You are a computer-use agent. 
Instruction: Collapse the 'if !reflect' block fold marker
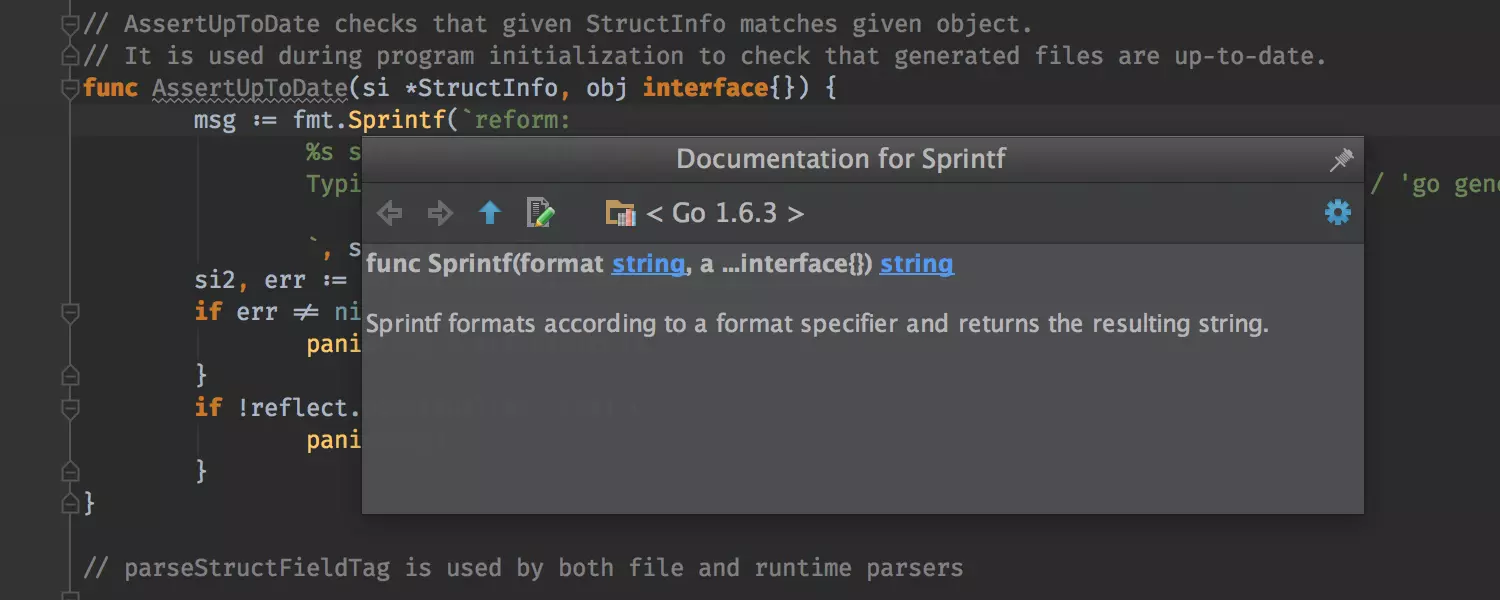(x=70, y=409)
